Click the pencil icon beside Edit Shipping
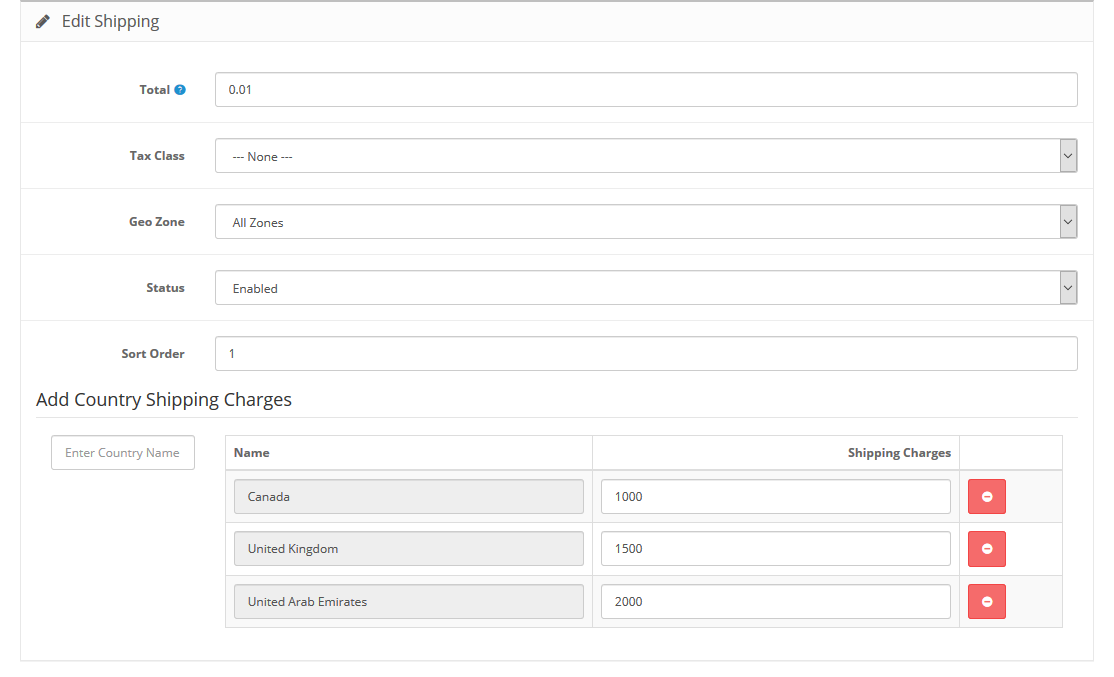 [43, 22]
